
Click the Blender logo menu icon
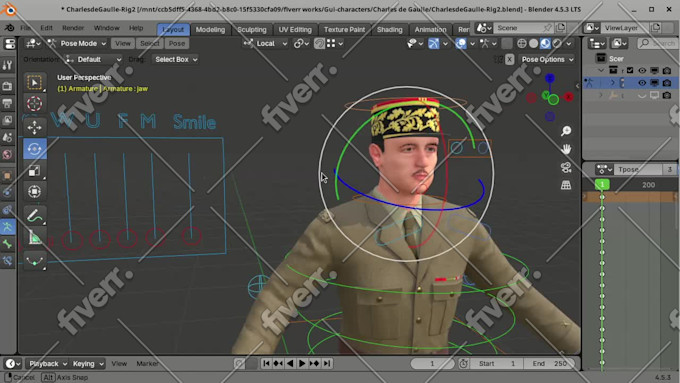[9, 28]
